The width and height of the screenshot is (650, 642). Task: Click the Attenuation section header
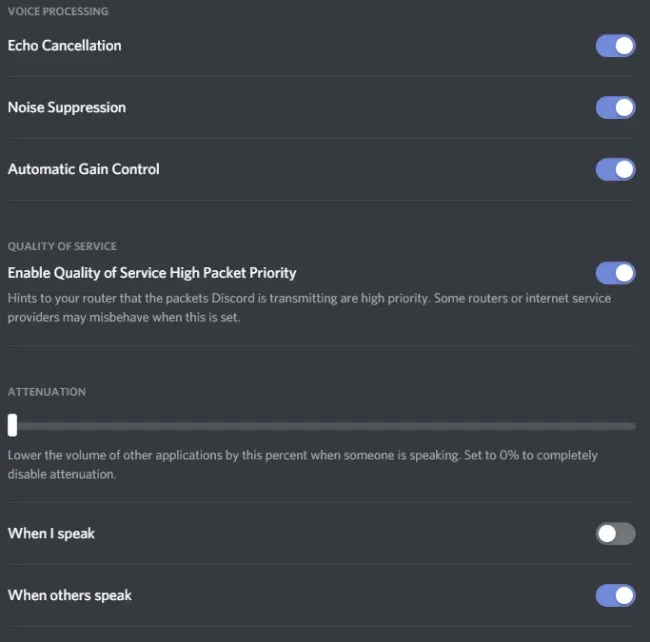coord(47,392)
